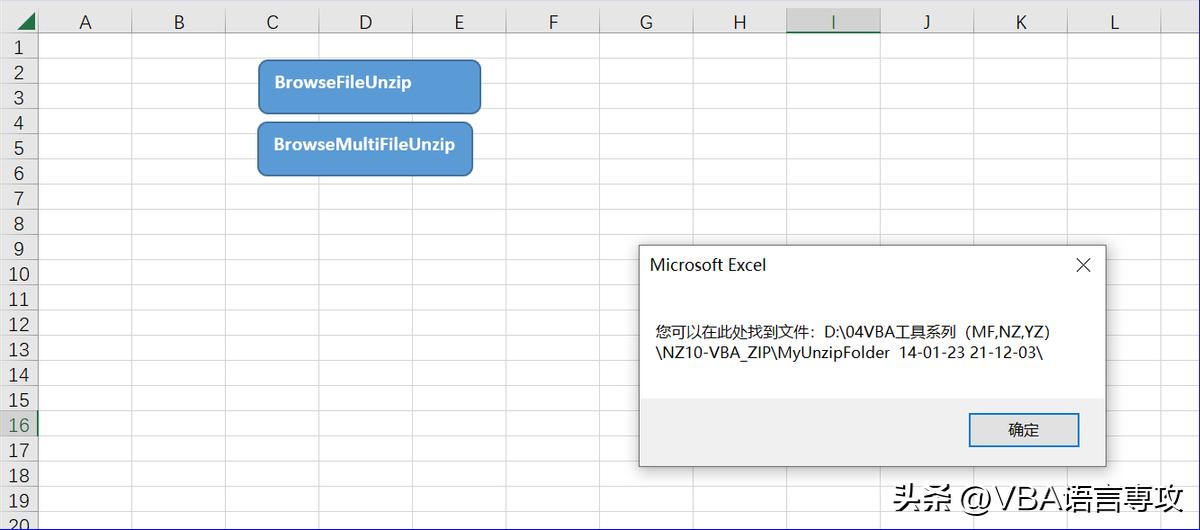
Task: Select row 4 header
Action: tap(19, 122)
